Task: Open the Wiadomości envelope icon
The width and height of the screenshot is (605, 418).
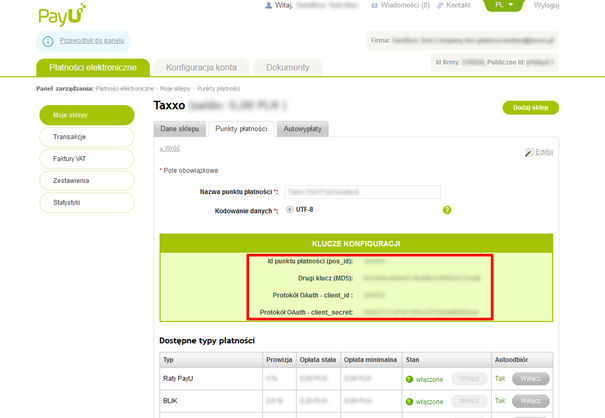Action: point(374,5)
